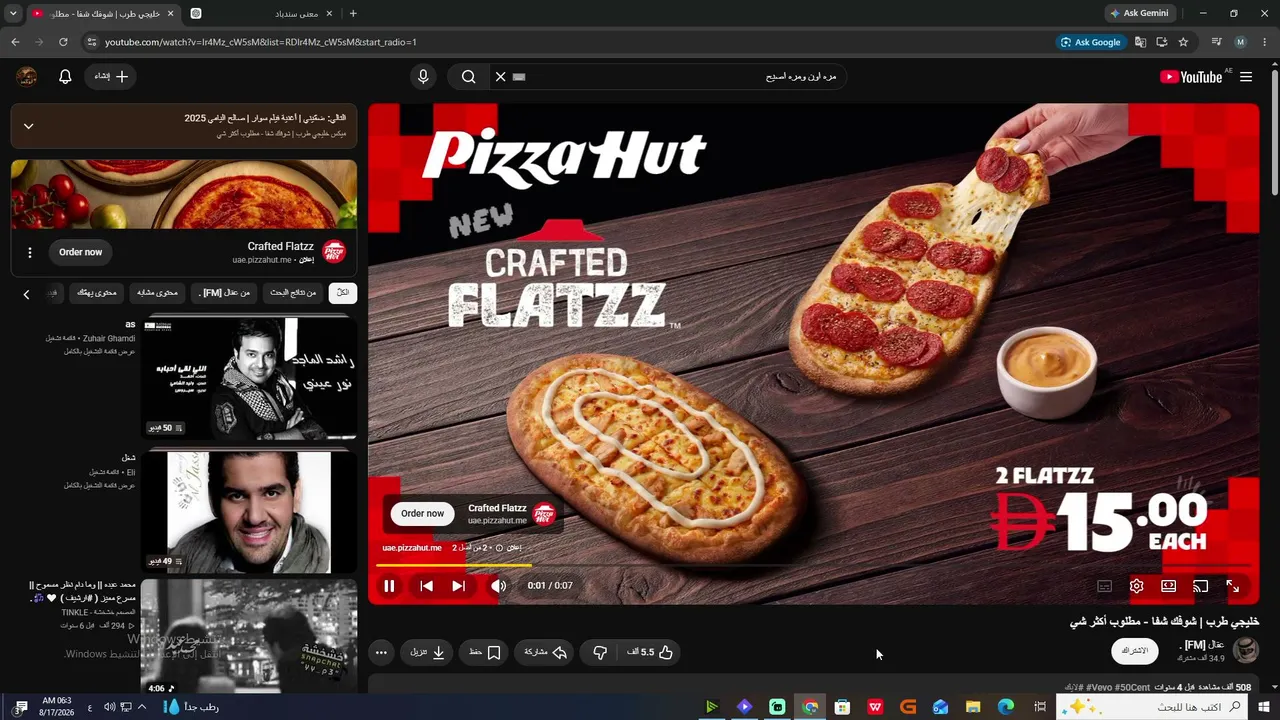Mute the video using the speaker icon
Image resolution: width=1280 pixels, height=720 pixels.
tap(498, 586)
